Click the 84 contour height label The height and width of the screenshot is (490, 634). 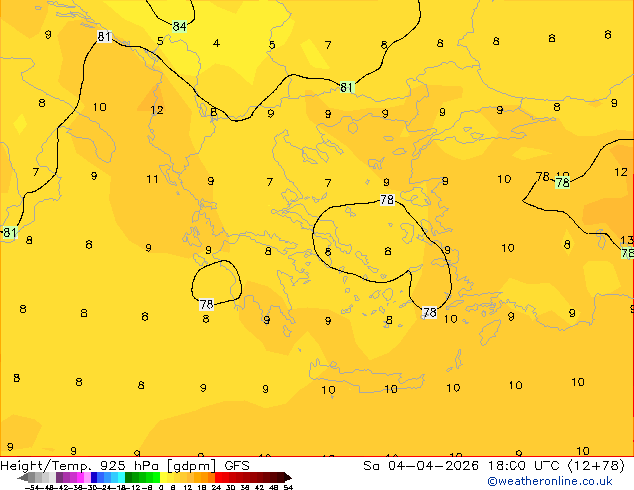(179, 26)
